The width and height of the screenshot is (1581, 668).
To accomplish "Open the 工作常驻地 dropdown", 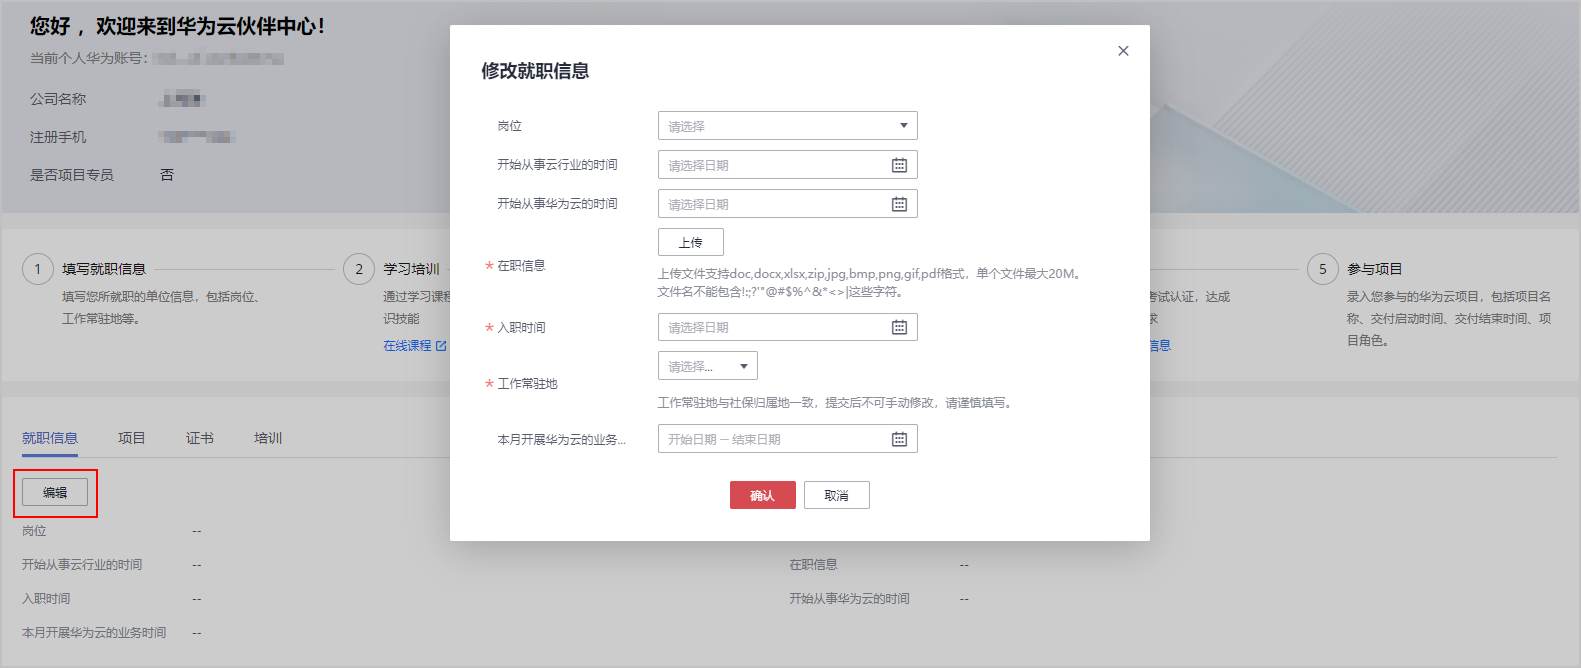I will [x=707, y=366].
